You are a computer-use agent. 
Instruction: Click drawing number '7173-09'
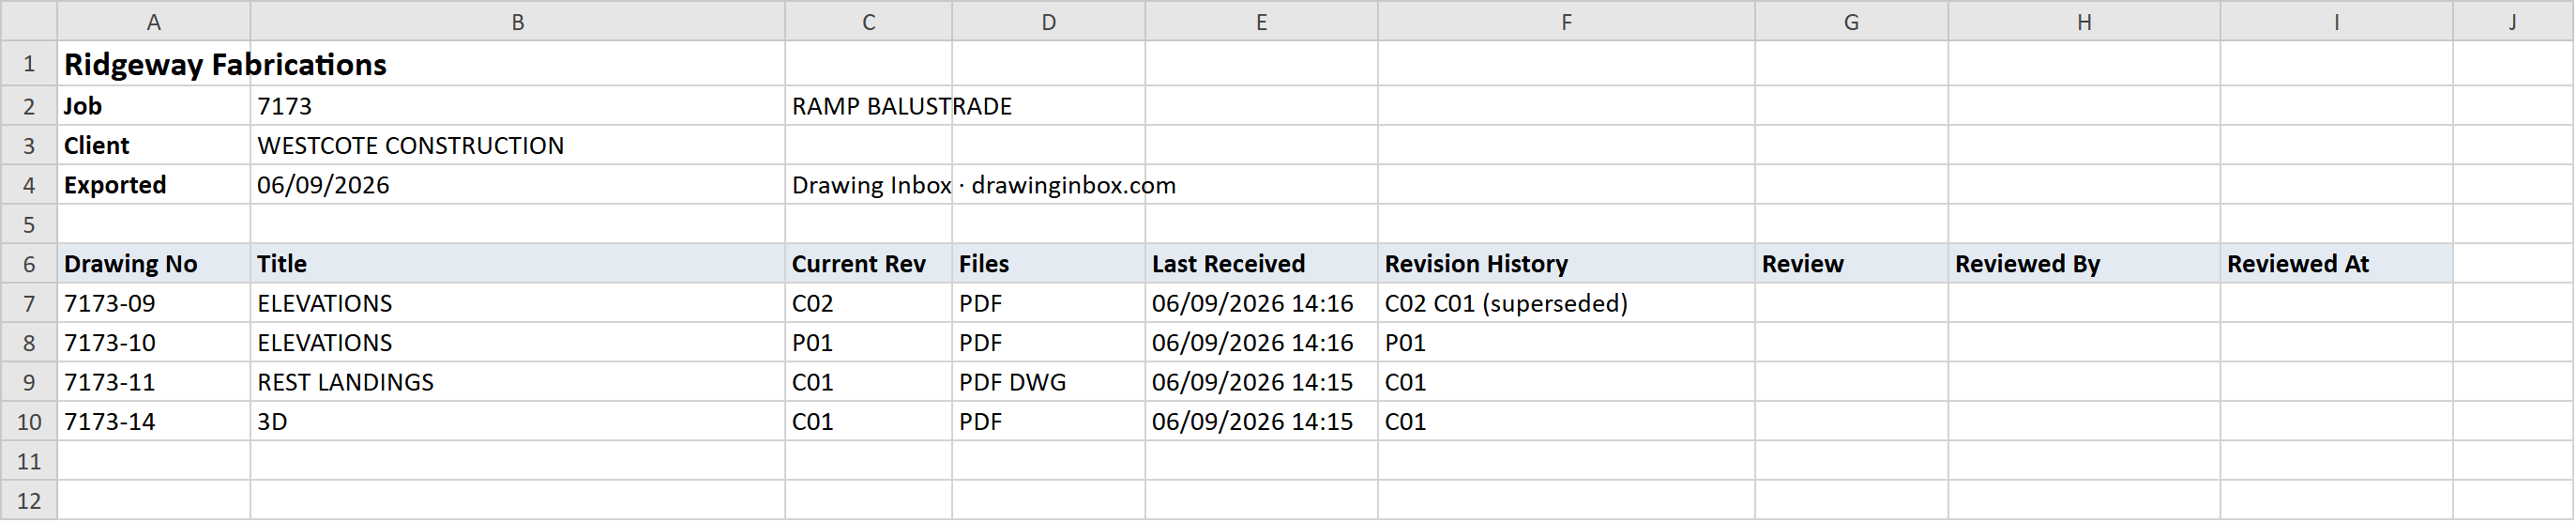click(154, 303)
